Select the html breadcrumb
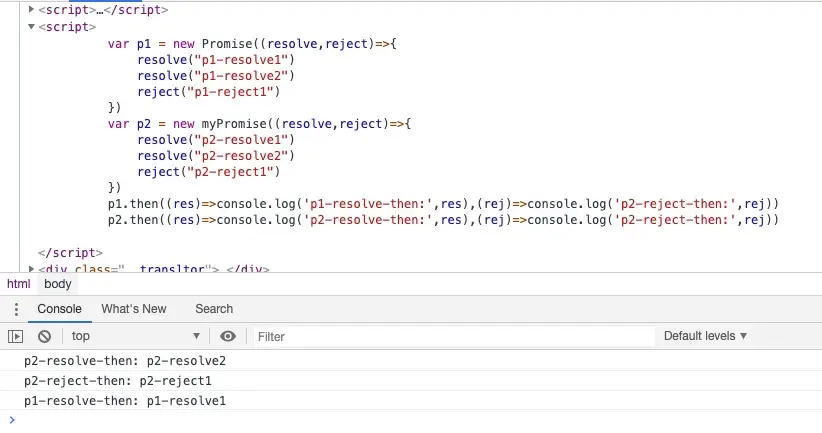This screenshot has width=822, height=433. [x=19, y=284]
